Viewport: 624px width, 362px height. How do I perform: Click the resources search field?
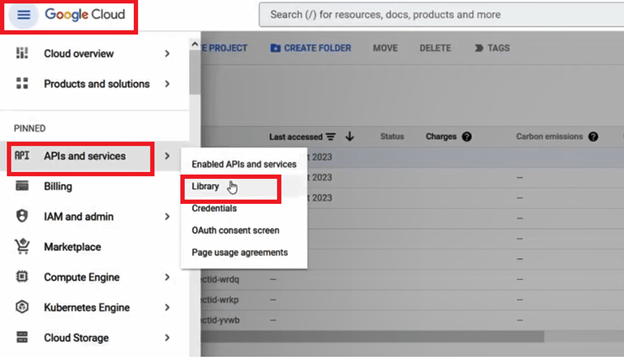(x=441, y=15)
